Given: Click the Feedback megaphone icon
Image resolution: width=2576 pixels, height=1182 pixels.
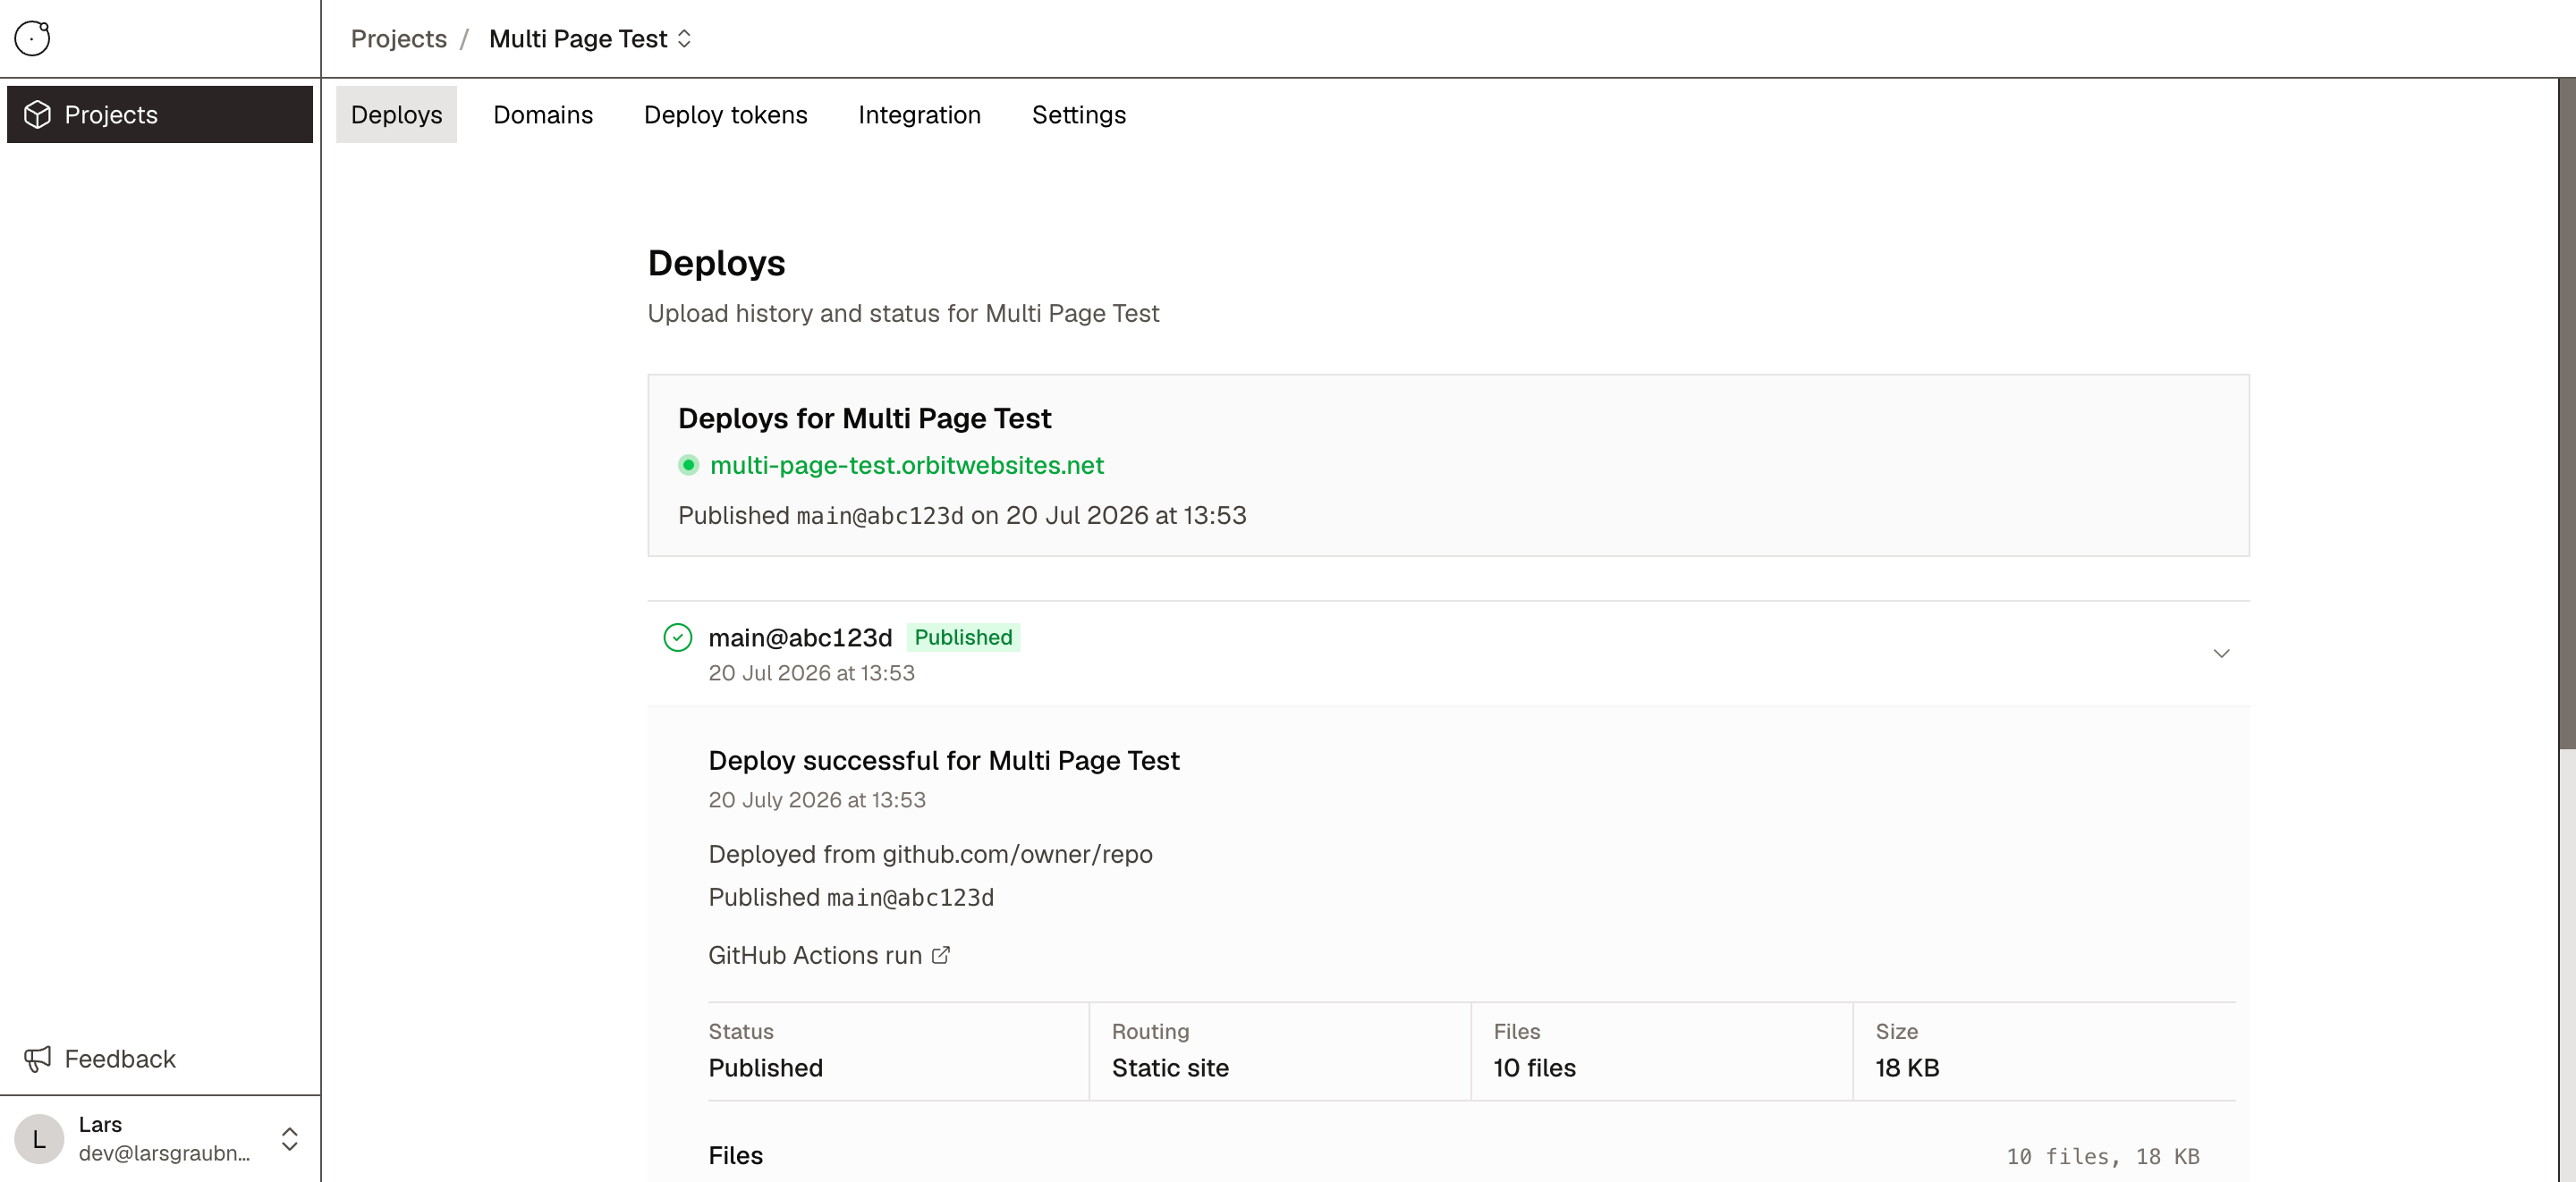Looking at the screenshot, I should tap(38, 1058).
